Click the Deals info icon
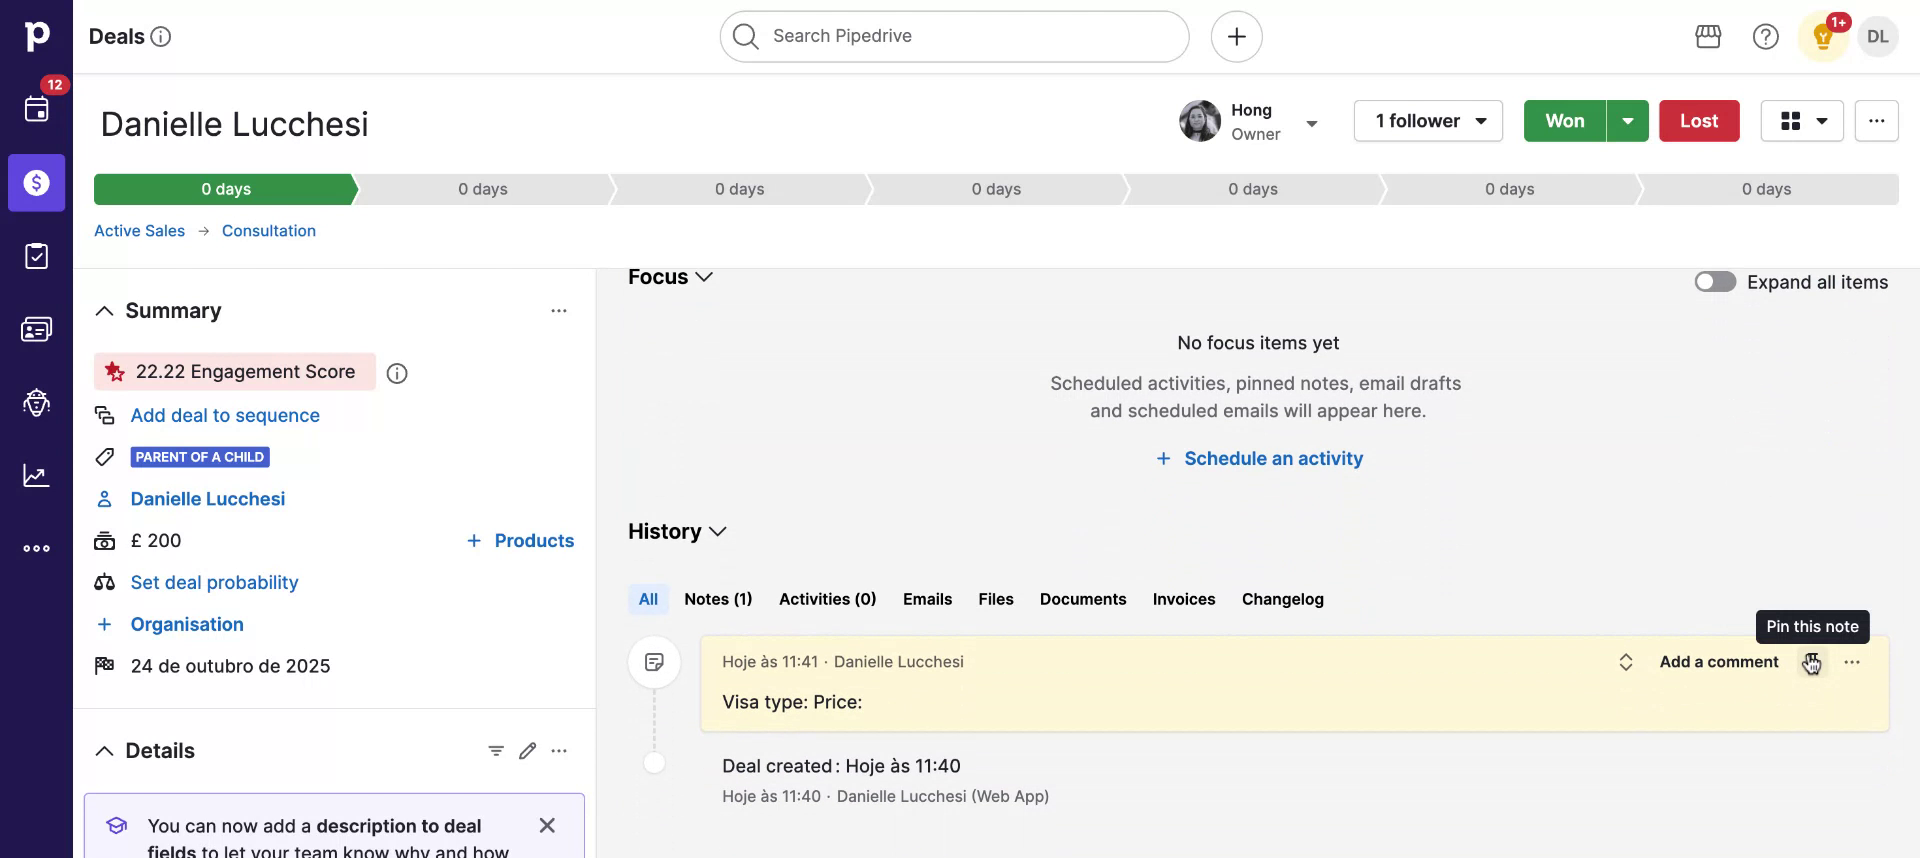This screenshot has height=858, width=1920. [x=160, y=37]
